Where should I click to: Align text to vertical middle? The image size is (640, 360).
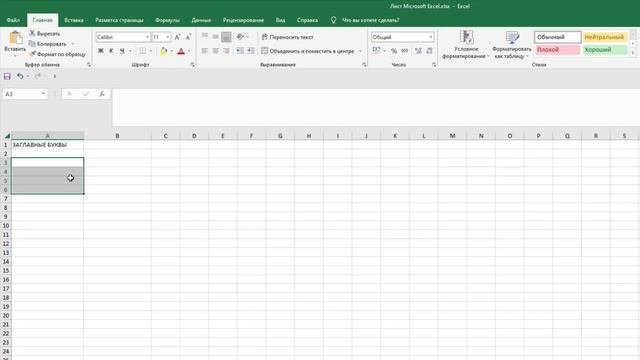(216, 37)
